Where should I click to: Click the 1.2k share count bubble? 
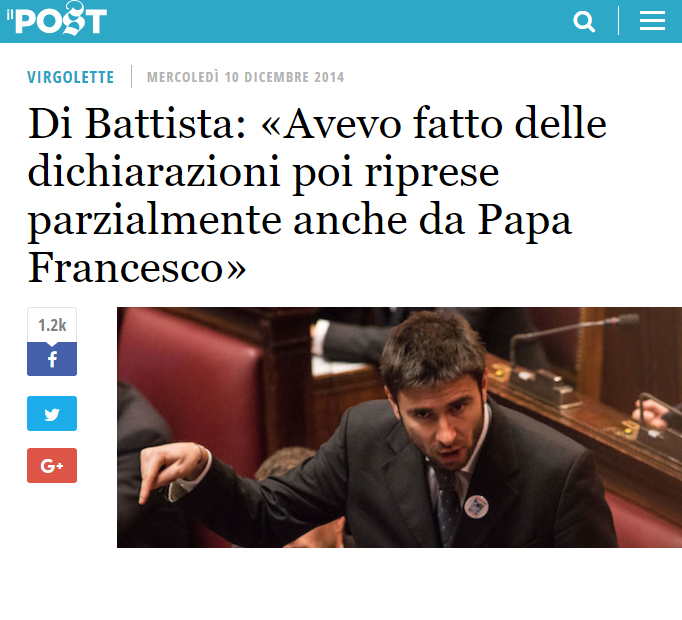(x=52, y=325)
